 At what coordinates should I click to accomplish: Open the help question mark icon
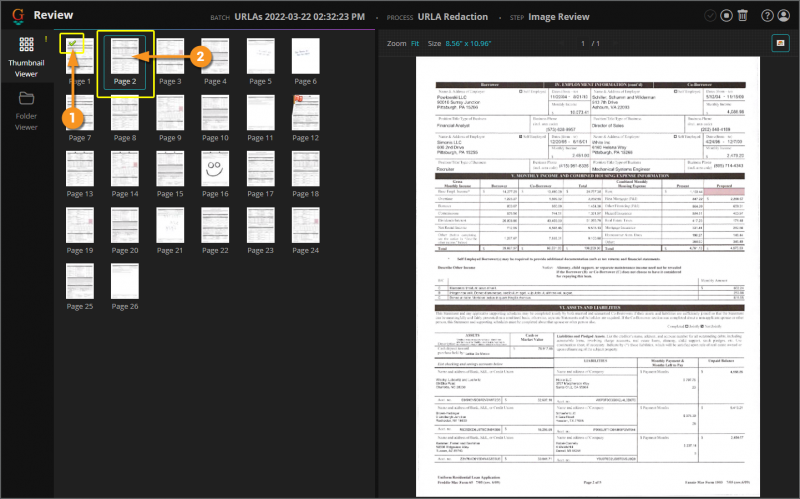point(767,16)
